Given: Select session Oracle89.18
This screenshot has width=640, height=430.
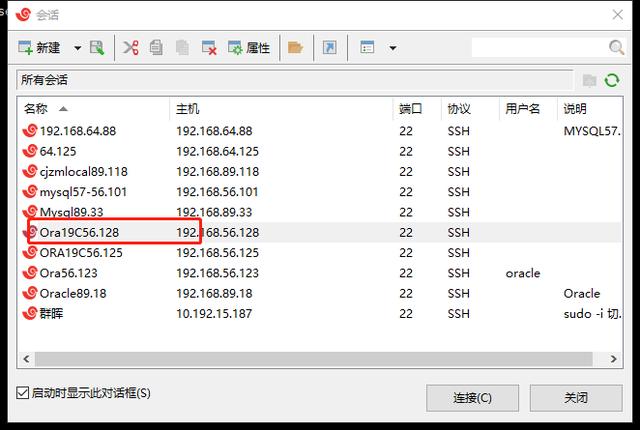Looking at the screenshot, I should 73,293.
